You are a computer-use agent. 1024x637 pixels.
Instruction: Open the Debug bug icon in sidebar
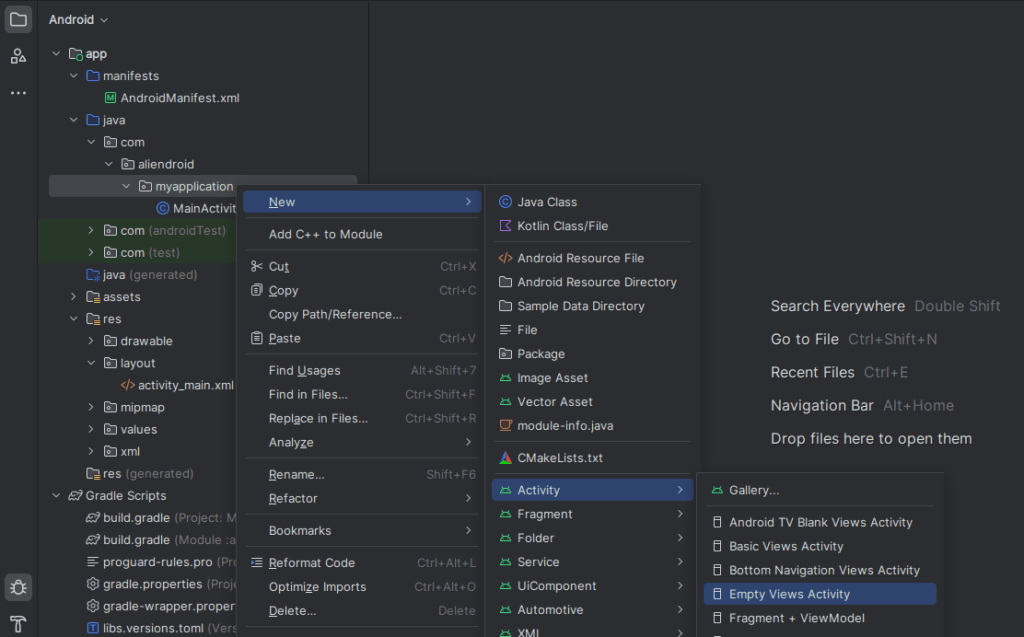coord(18,587)
